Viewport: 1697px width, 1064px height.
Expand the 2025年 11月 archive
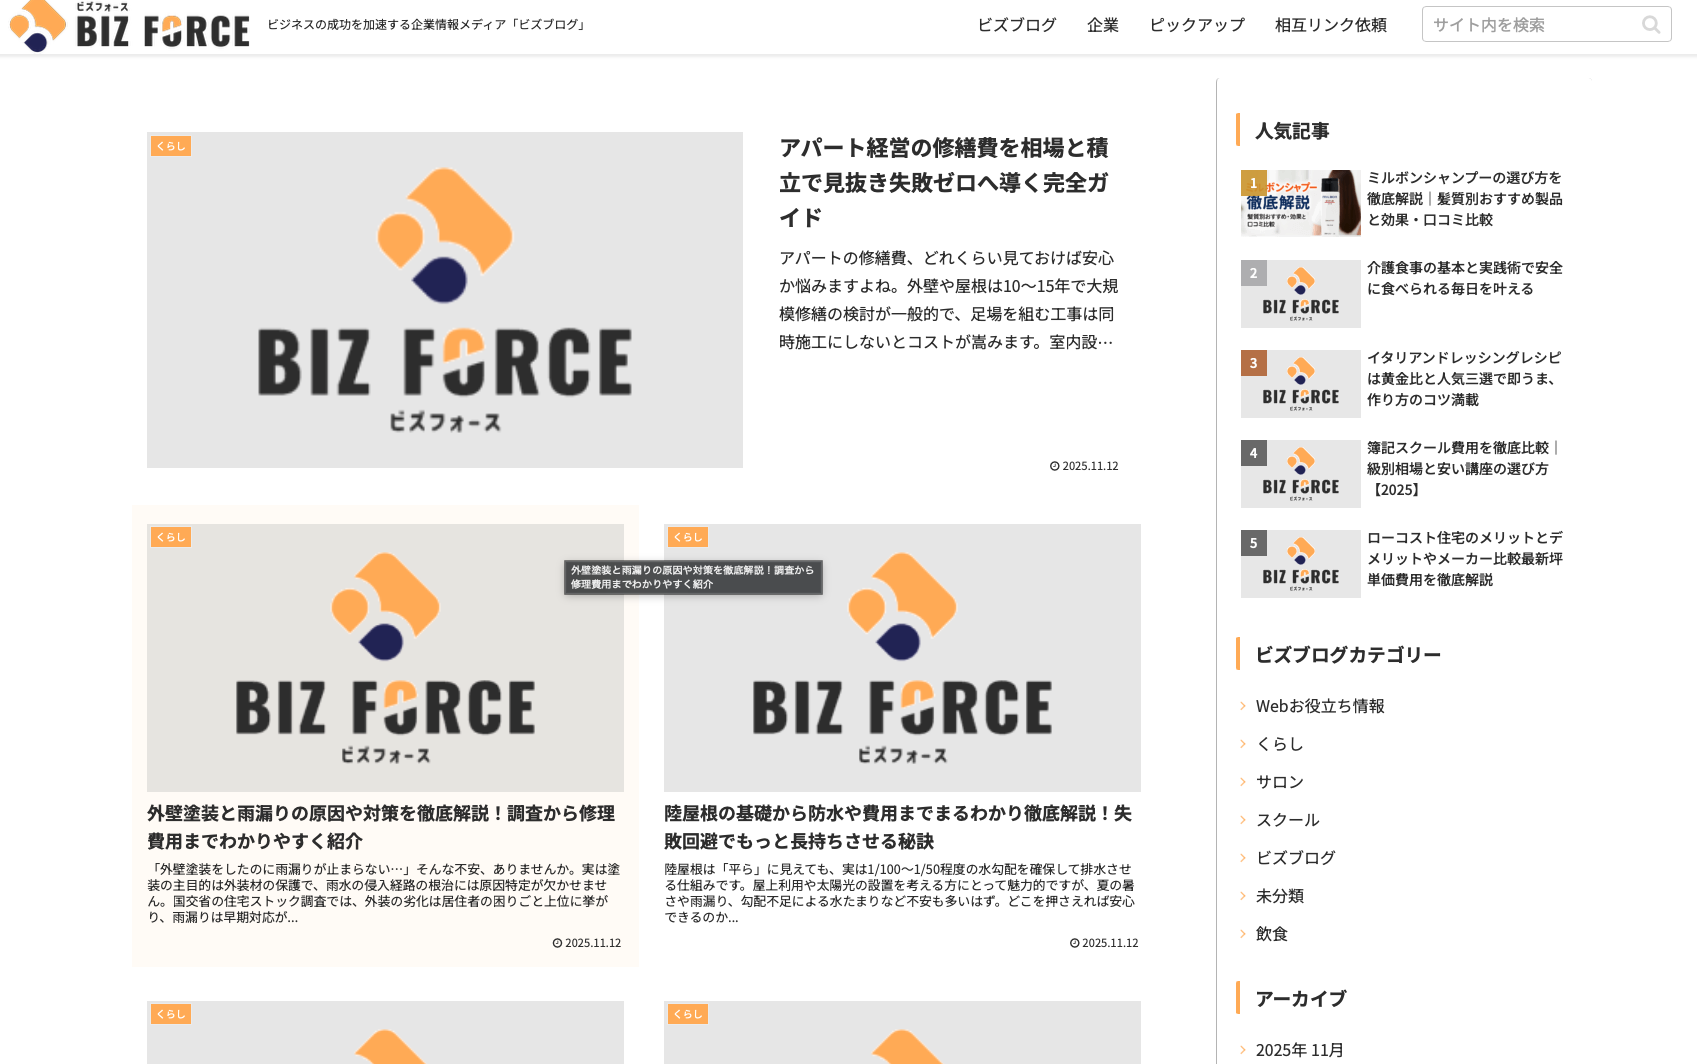coord(1299,1050)
